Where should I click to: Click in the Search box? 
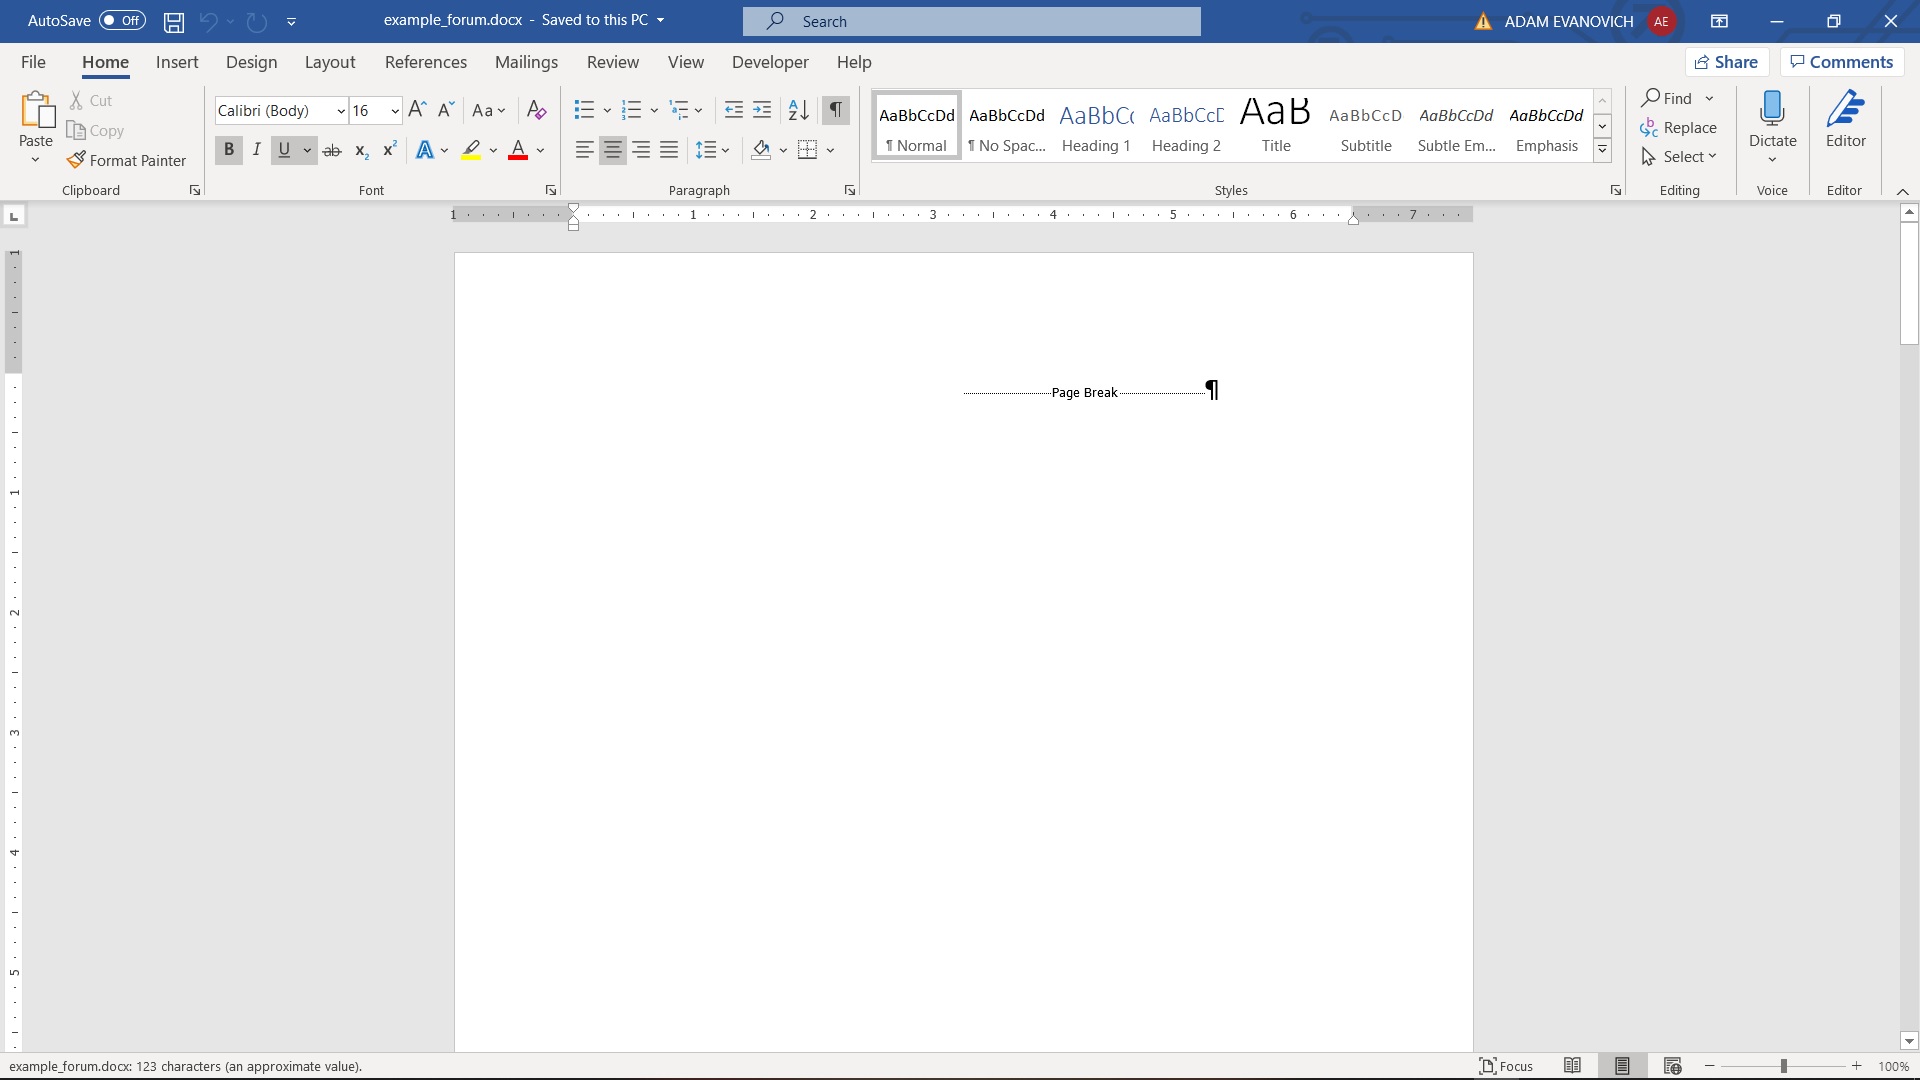(971, 21)
